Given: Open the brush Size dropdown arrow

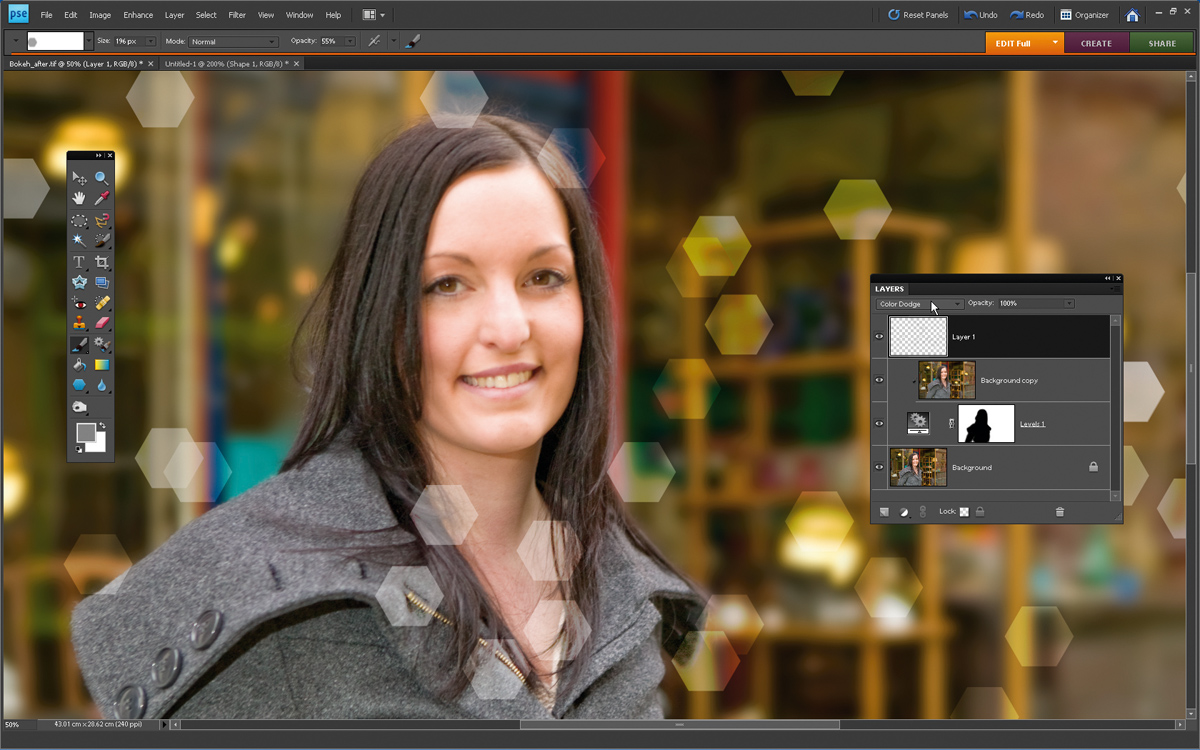Looking at the screenshot, I should [151, 42].
